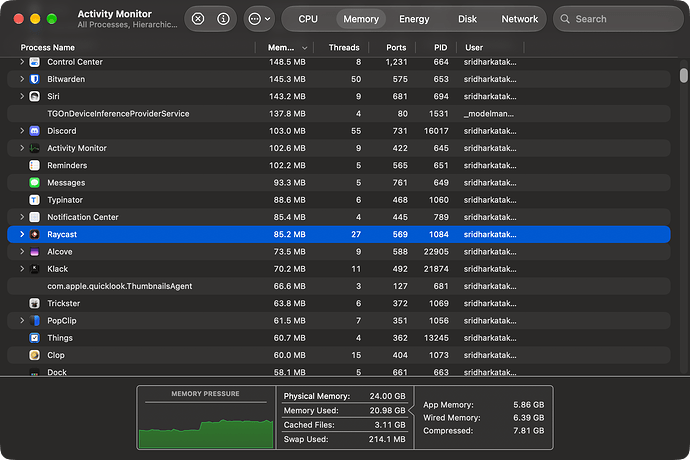Click the Swap Used 214.1 MB value
This screenshot has height=460, width=690.
tap(387, 439)
